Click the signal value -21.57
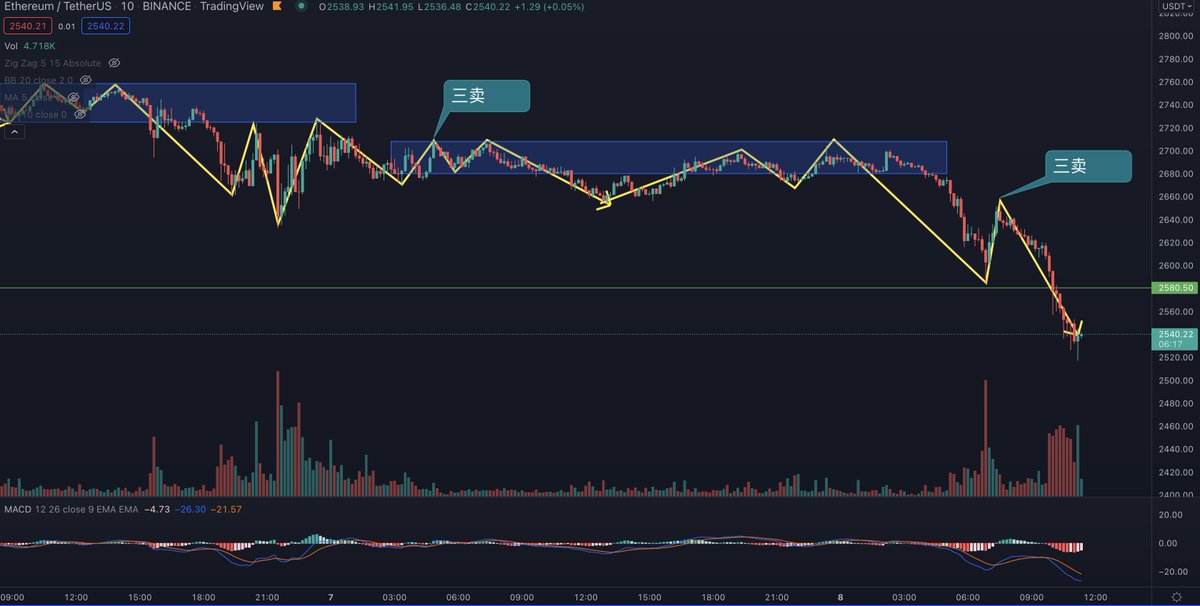Screen dimensions: 1200x606 point(226,509)
